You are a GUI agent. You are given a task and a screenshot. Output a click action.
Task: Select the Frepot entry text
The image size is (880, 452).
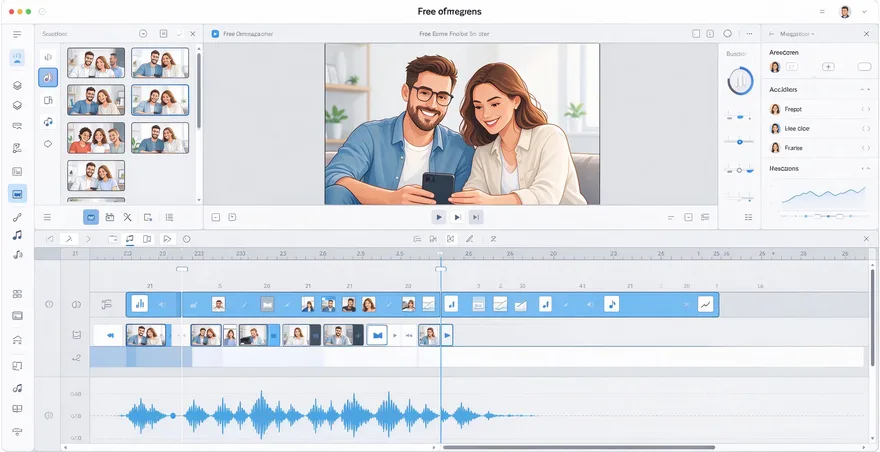[x=793, y=109]
